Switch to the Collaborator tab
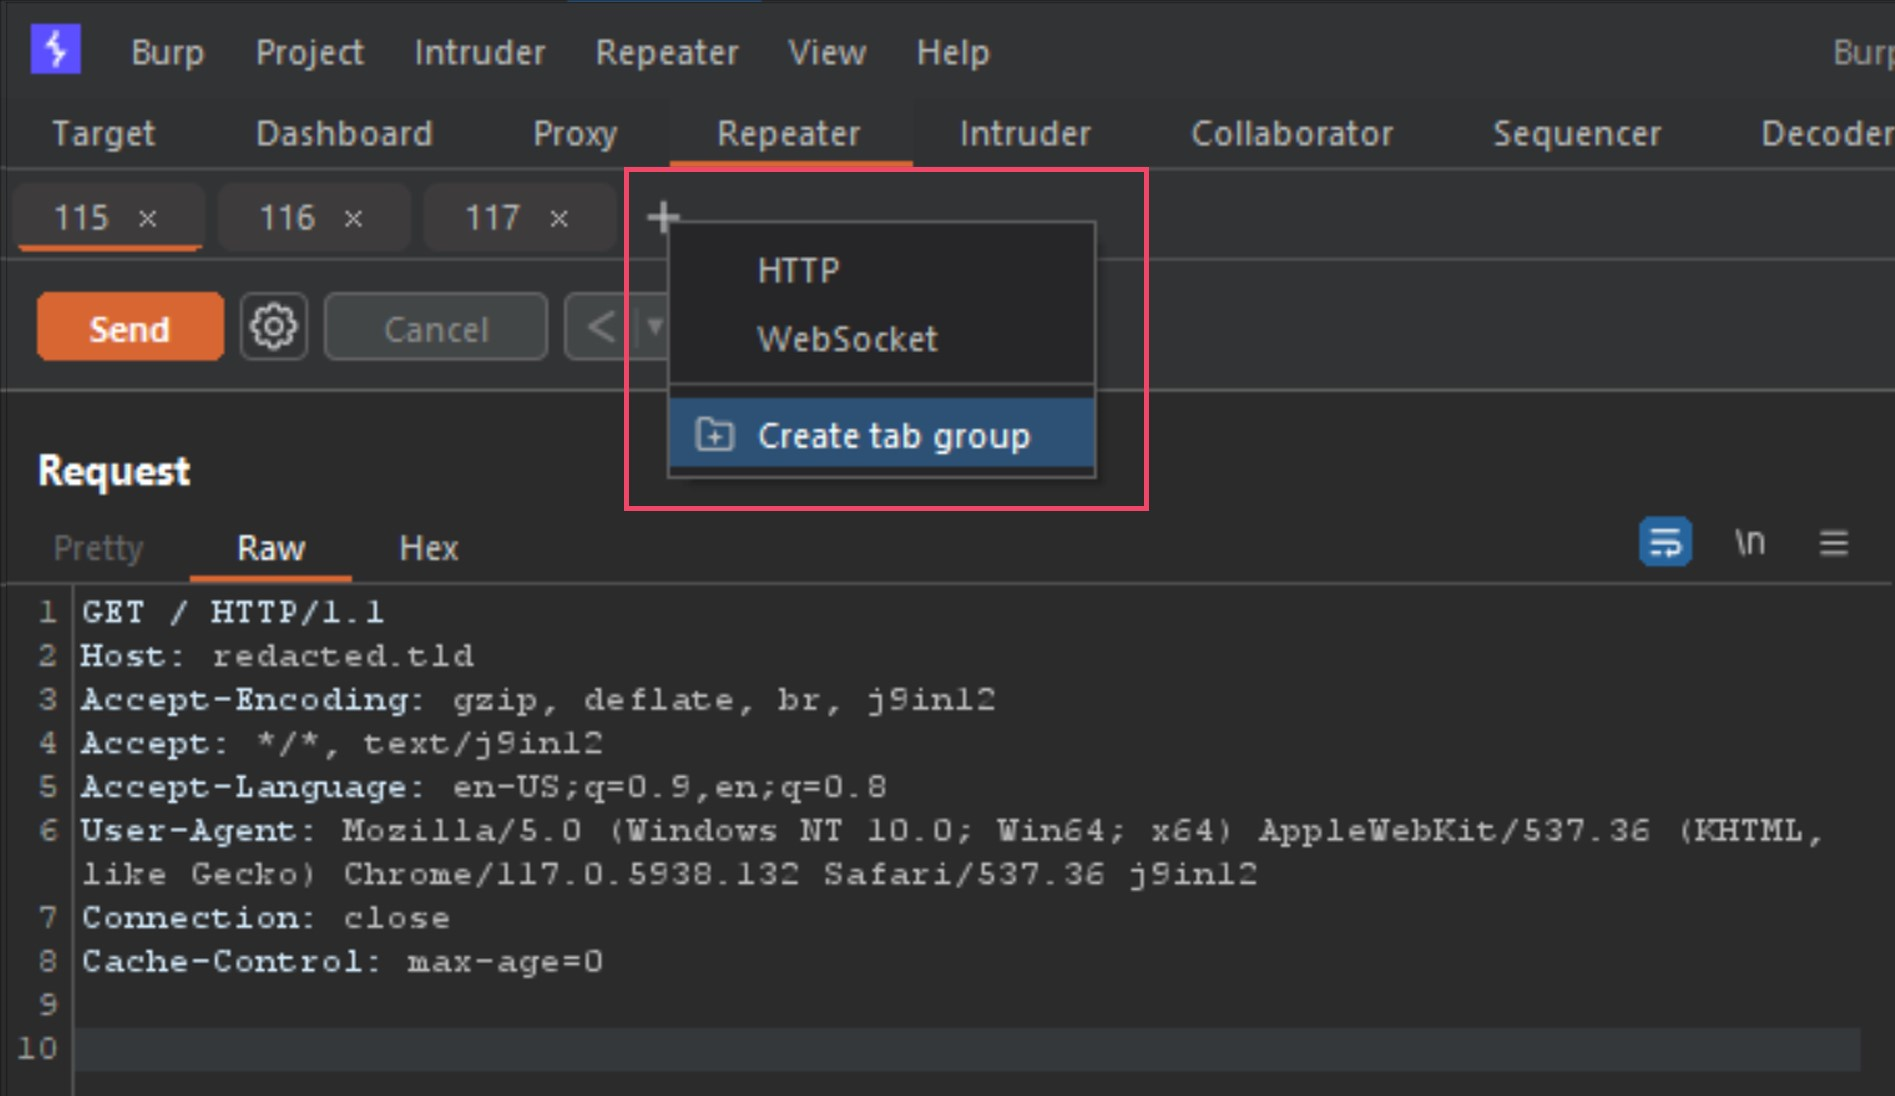The height and width of the screenshot is (1096, 1895). [1292, 134]
